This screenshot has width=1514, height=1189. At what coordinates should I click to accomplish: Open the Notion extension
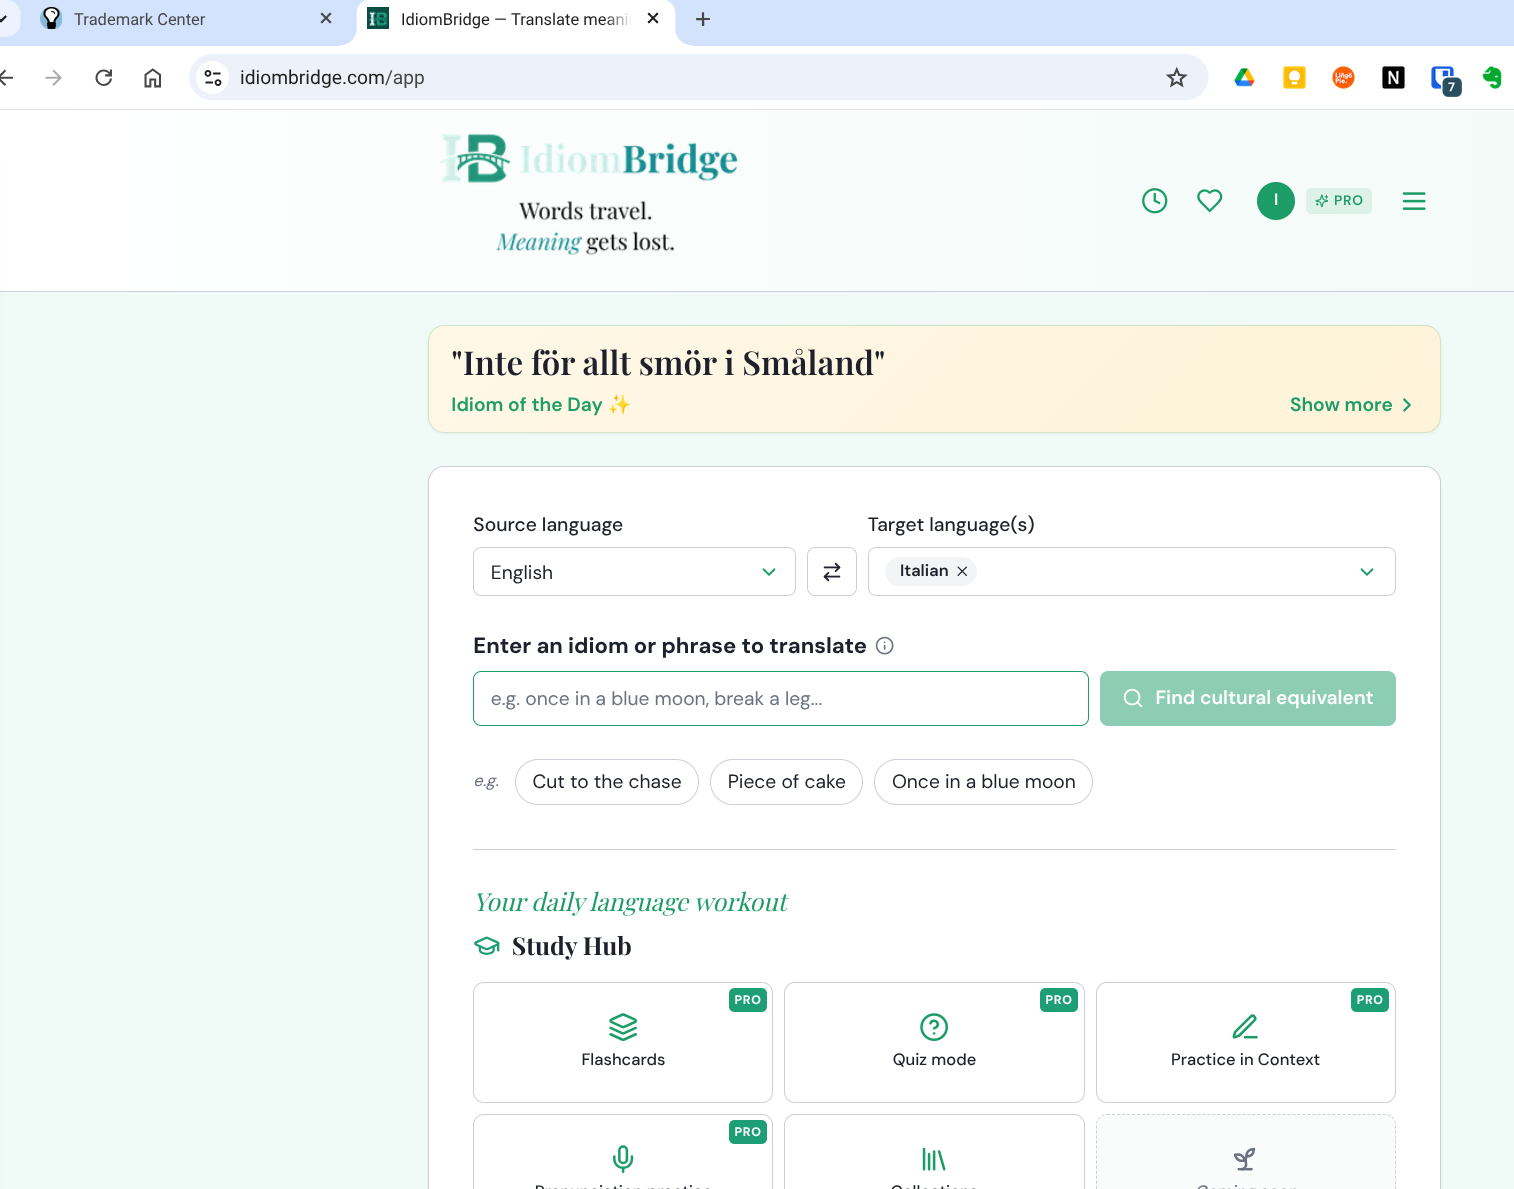pyautogui.click(x=1393, y=78)
